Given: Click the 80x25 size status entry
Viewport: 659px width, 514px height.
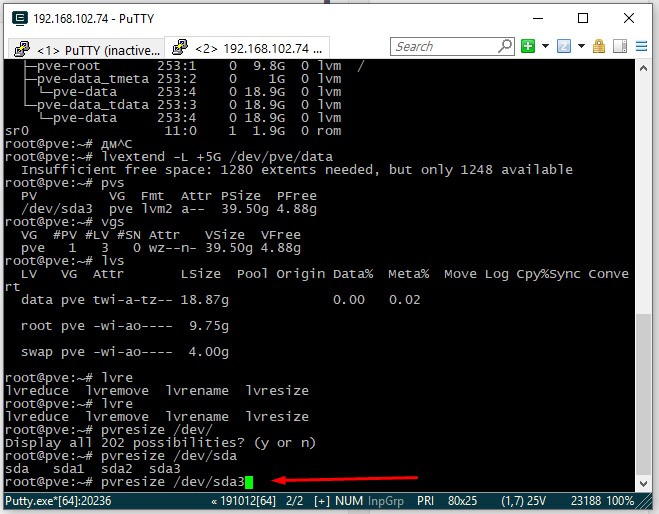Looking at the screenshot, I should tap(462, 501).
